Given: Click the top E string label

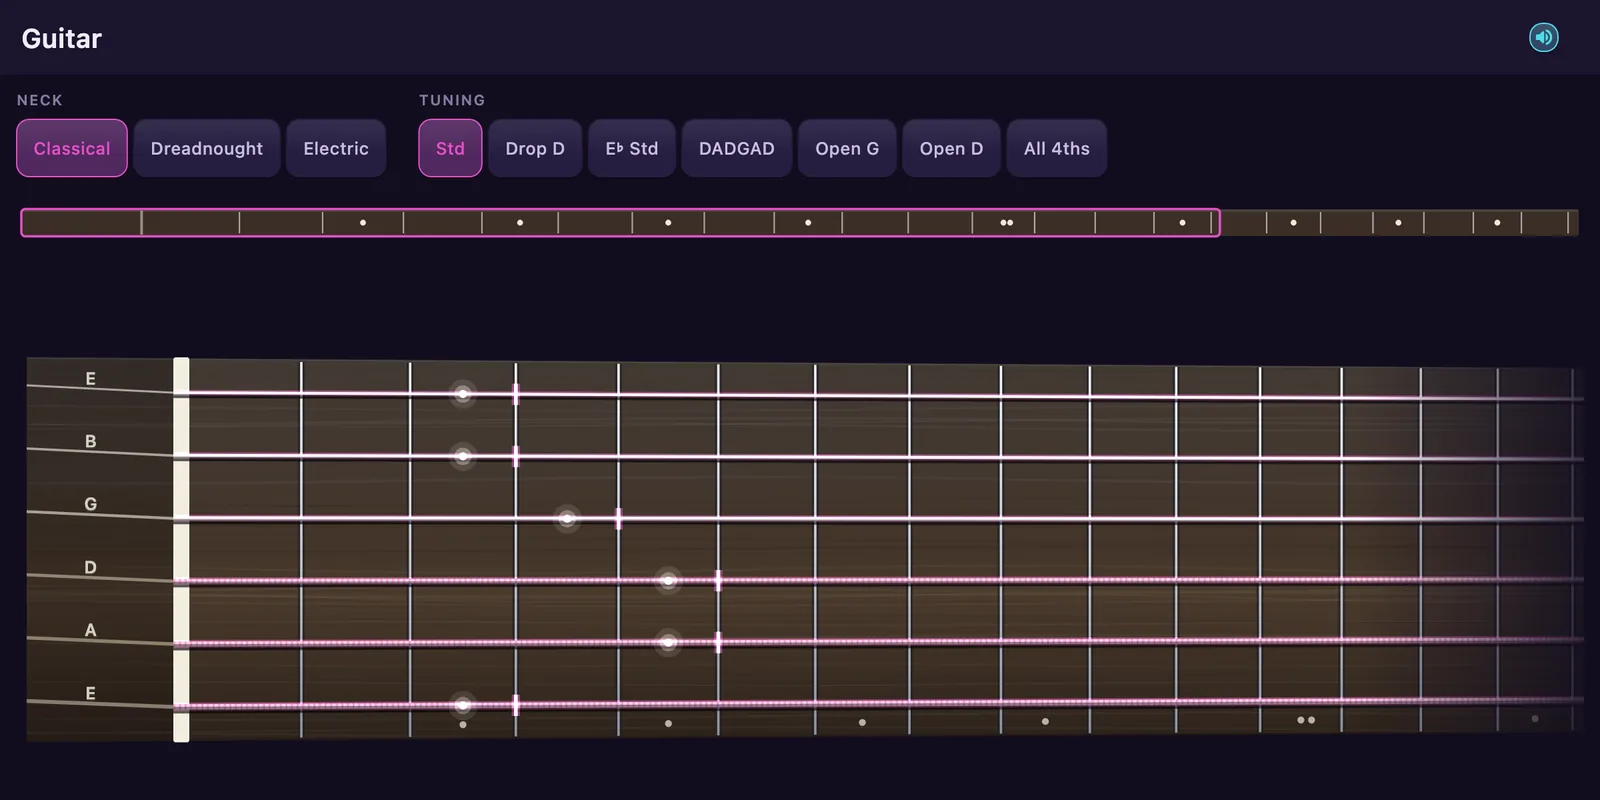Looking at the screenshot, I should click(x=91, y=379).
